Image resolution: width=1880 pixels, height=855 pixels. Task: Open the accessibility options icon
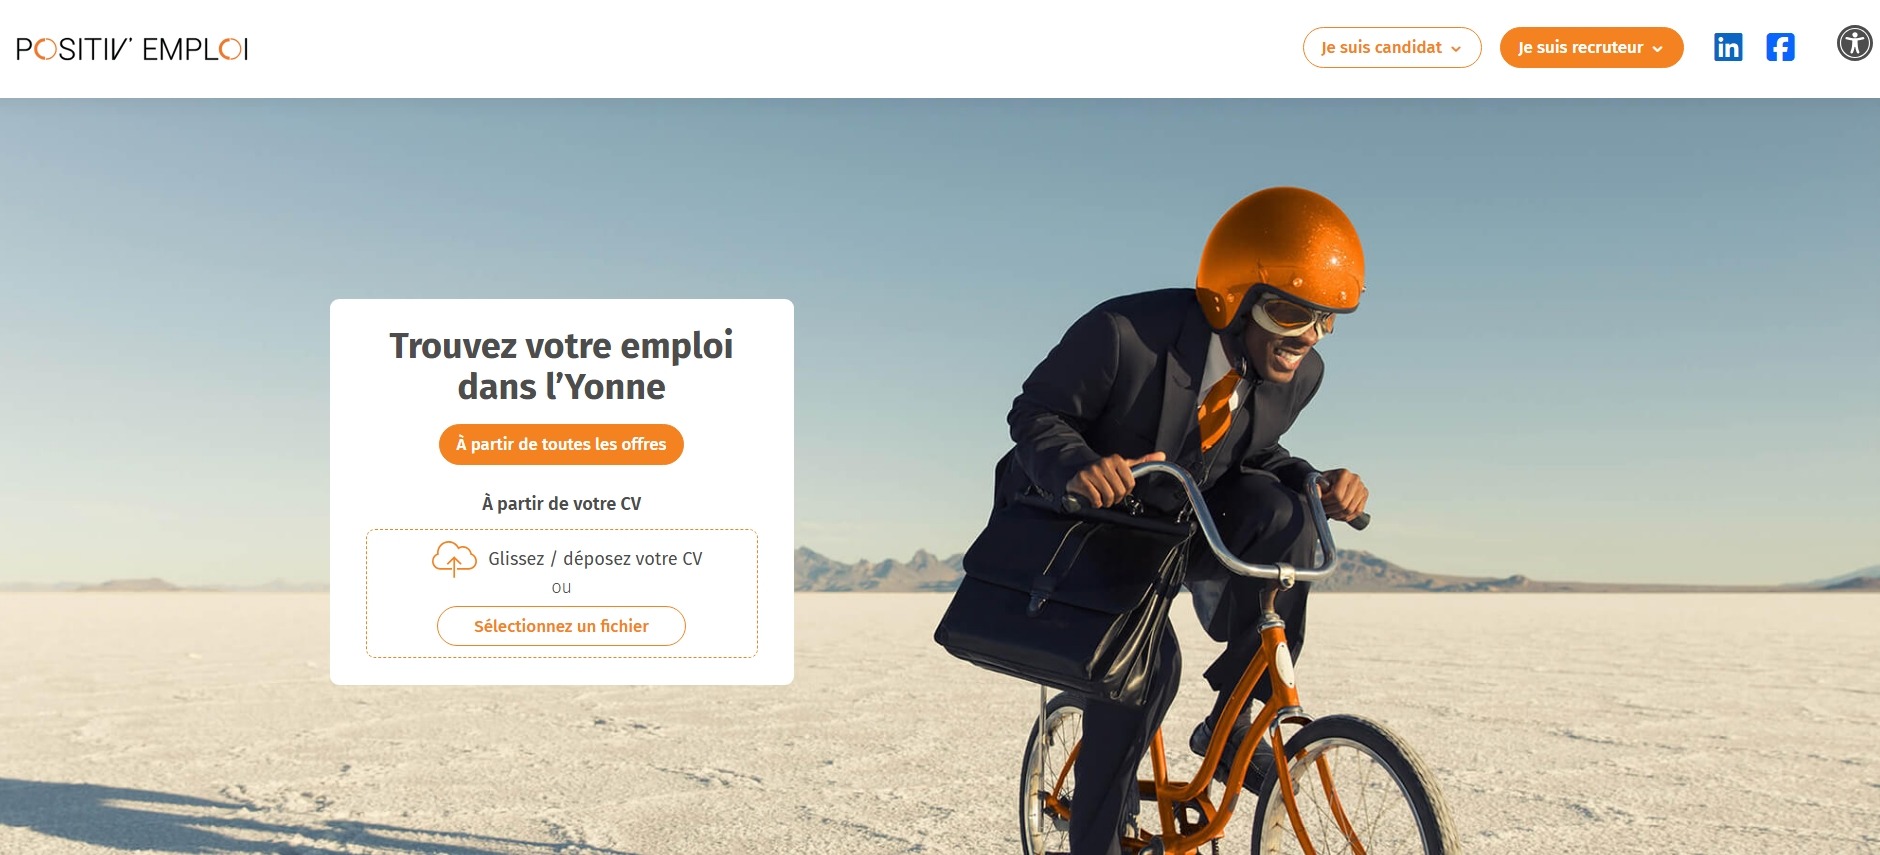click(1854, 43)
